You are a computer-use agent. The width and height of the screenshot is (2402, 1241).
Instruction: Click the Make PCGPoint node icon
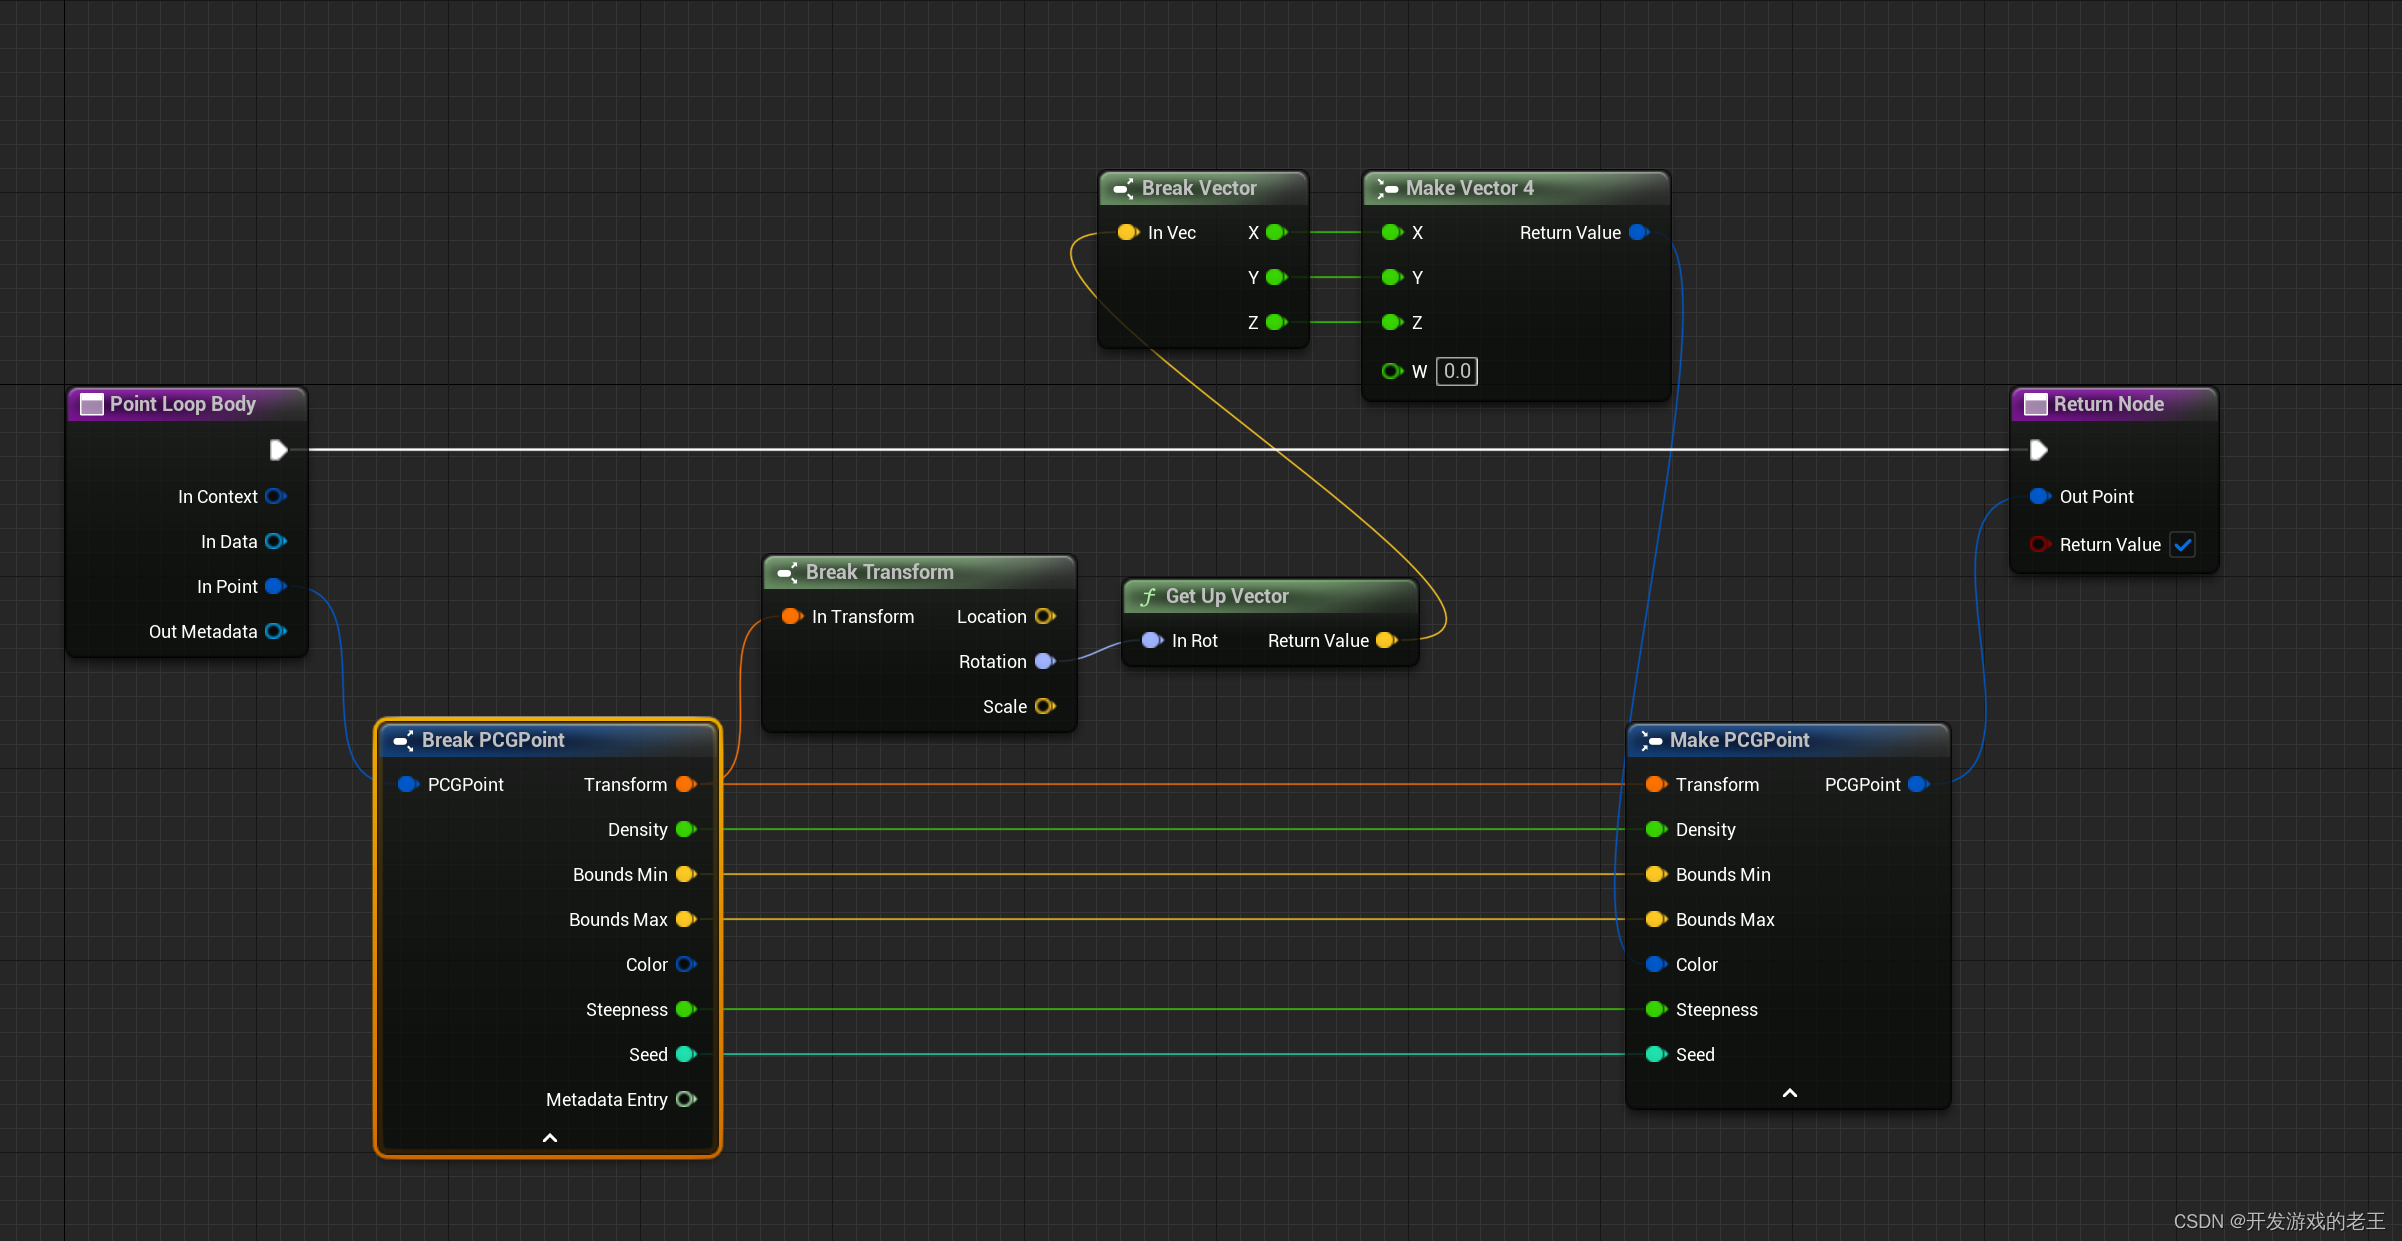tap(1650, 741)
